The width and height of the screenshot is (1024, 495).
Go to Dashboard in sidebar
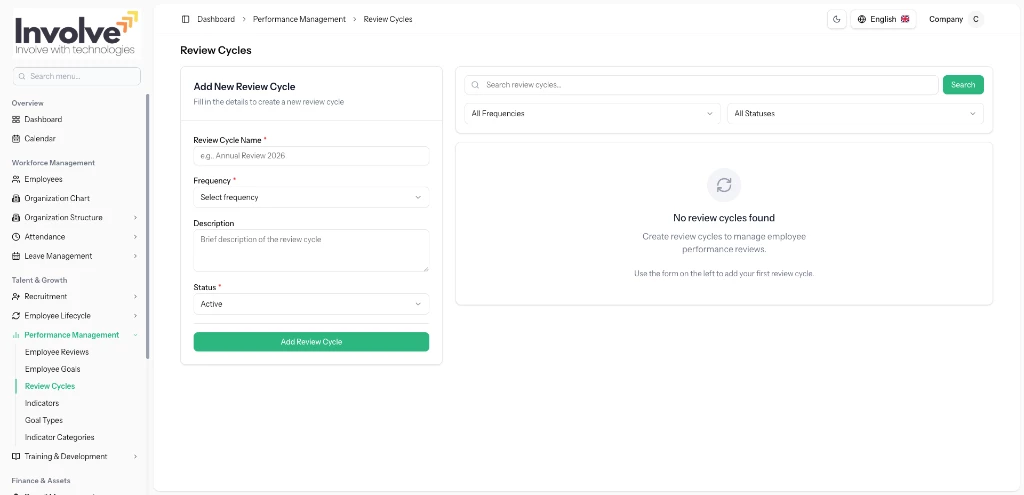[x=43, y=120]
